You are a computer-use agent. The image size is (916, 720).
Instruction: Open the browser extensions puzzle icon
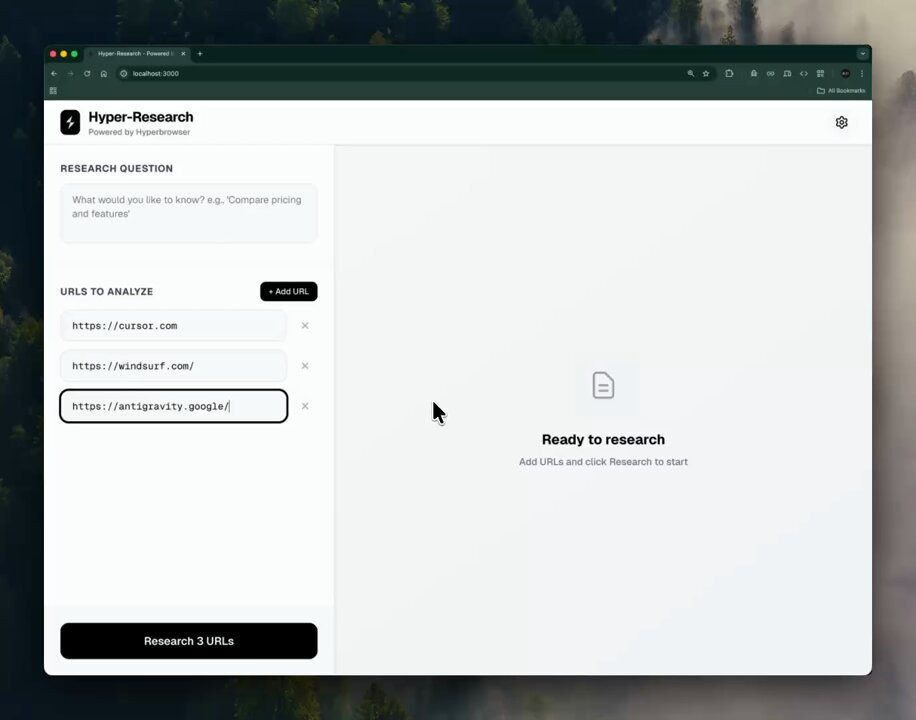729,74
